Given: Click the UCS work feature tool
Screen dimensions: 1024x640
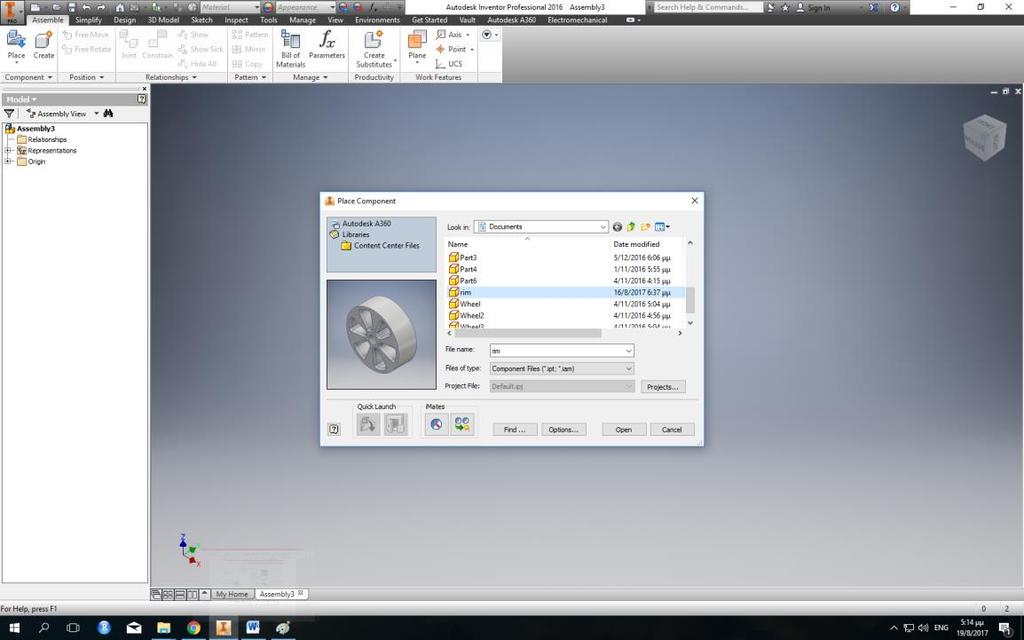Looking at the screenshot, I should coord(449,64).
